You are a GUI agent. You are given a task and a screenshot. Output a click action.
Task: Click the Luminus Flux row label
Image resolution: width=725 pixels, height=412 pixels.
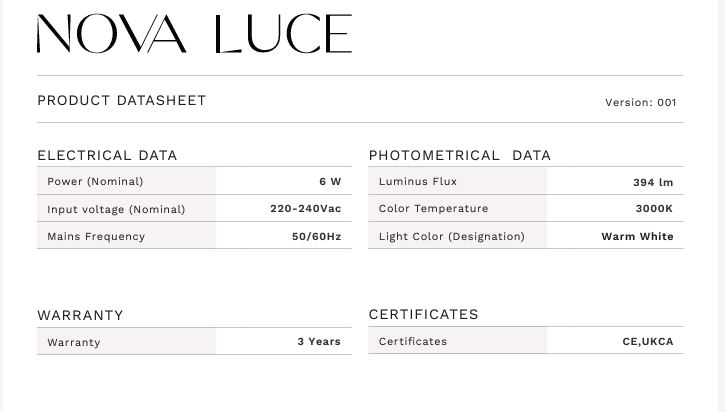[x=417, y=182]
